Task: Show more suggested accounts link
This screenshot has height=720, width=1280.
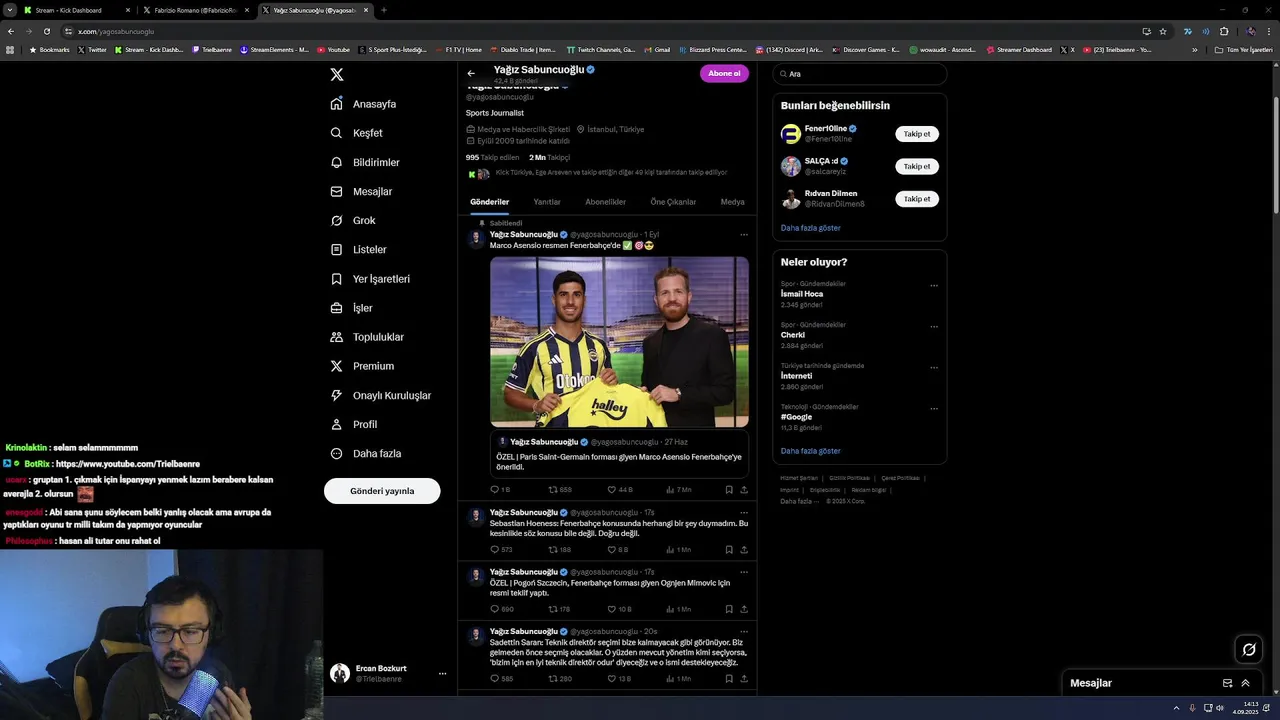Action: (x=811, y=228)
